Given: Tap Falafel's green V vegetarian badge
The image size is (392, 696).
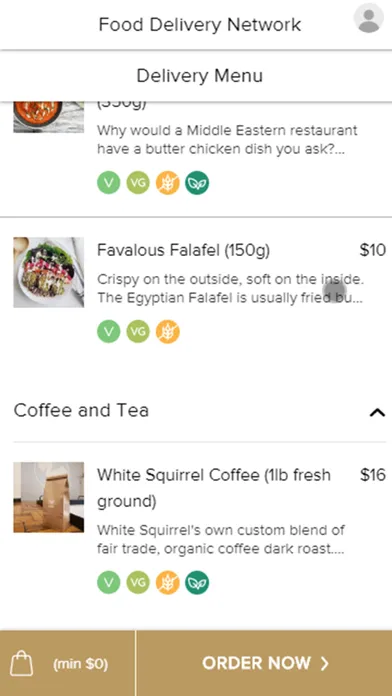Looking at the screenshot, I should pyautogui.click(x=109, y=332).
